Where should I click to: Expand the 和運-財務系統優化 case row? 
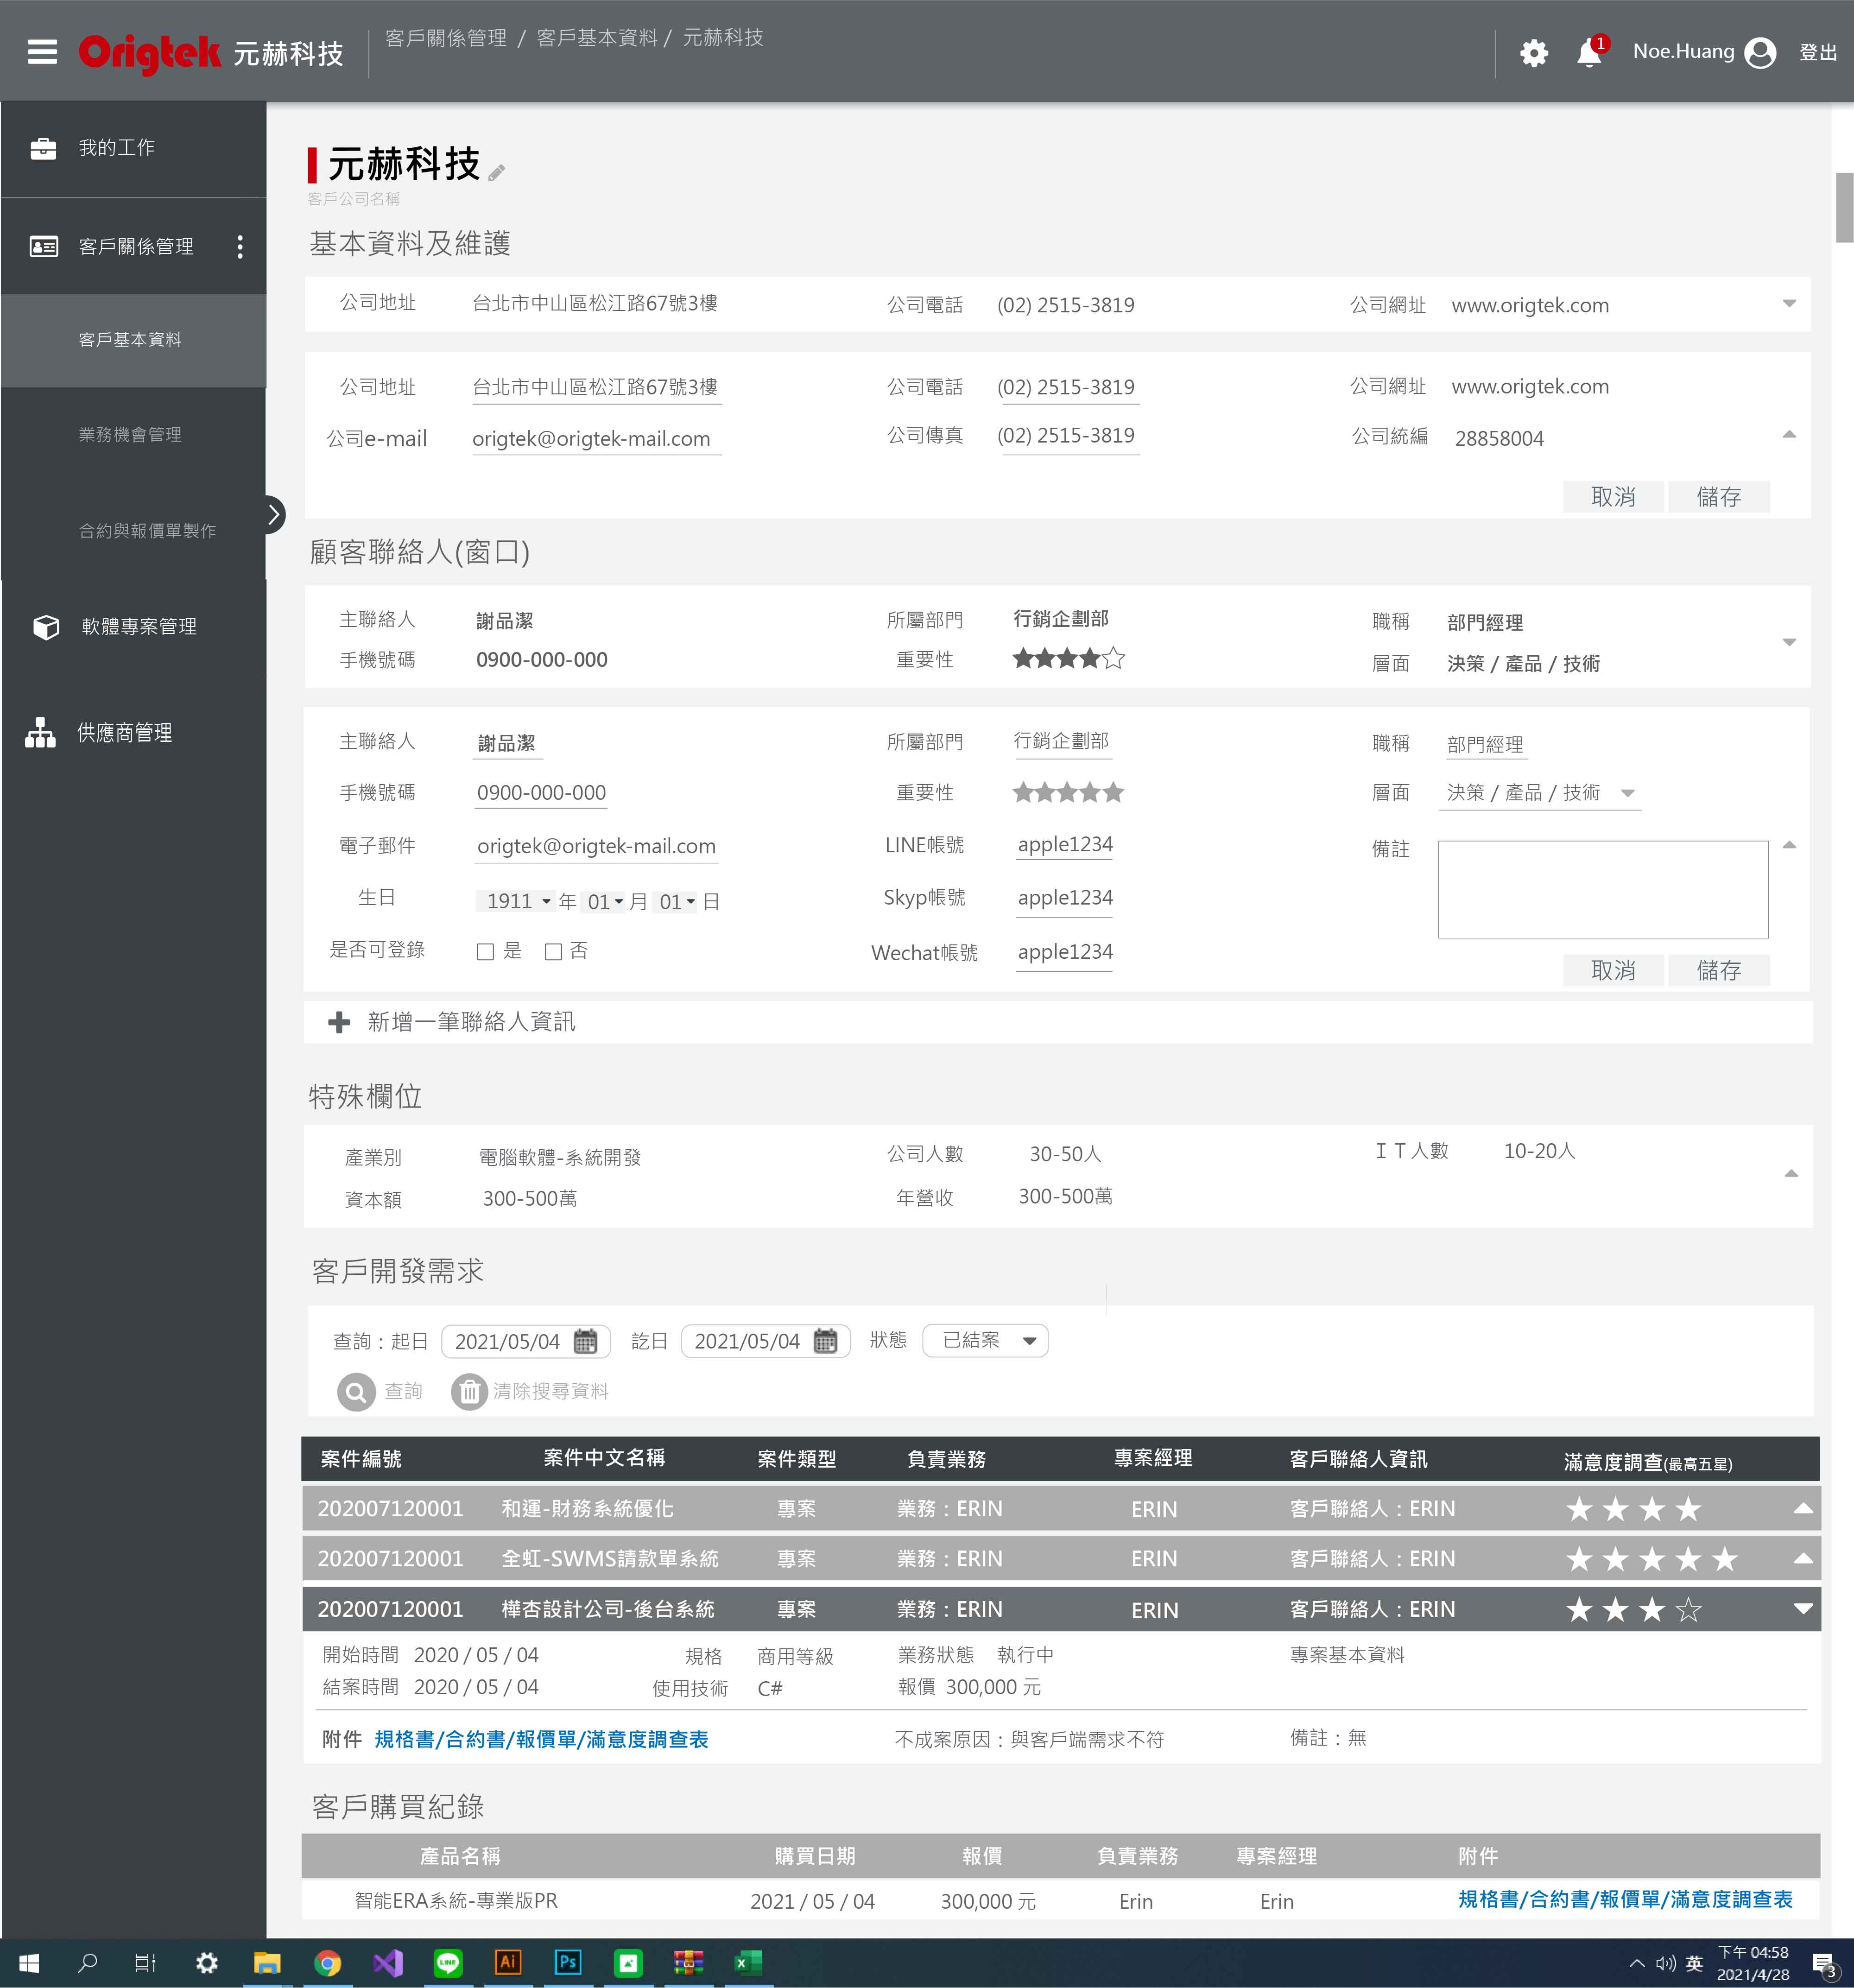click(x=1803, y=1509)
